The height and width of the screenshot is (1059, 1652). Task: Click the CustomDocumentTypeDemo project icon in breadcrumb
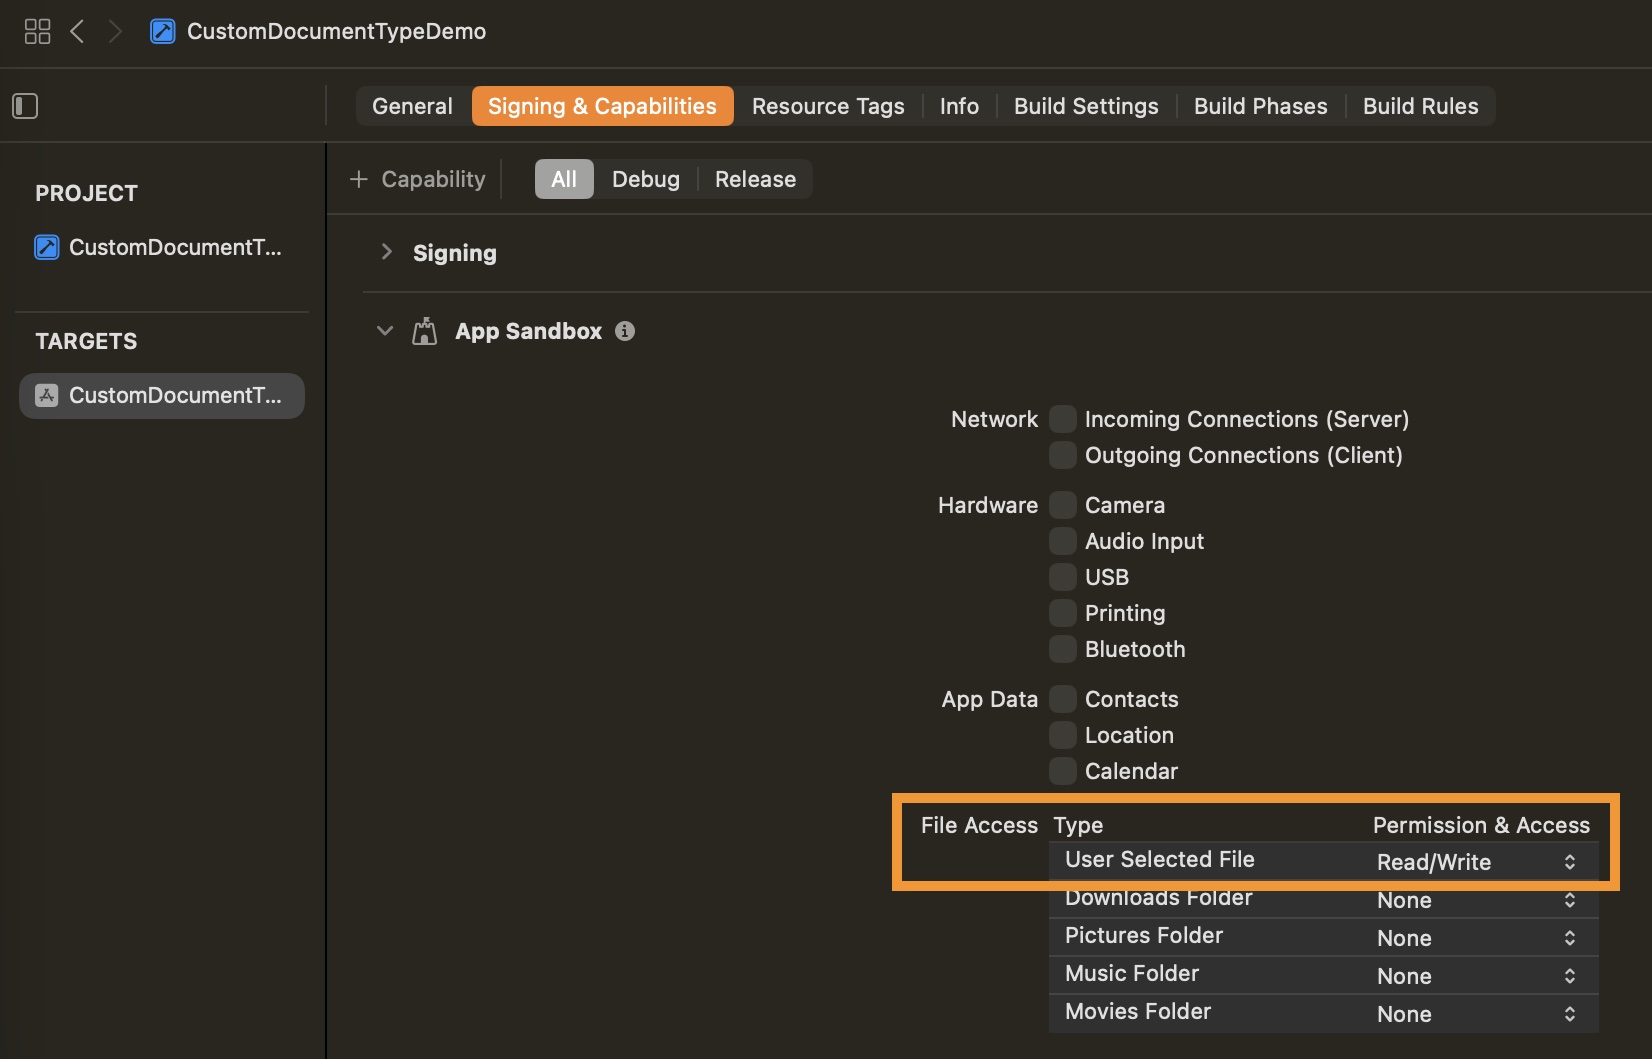point(162,31)
